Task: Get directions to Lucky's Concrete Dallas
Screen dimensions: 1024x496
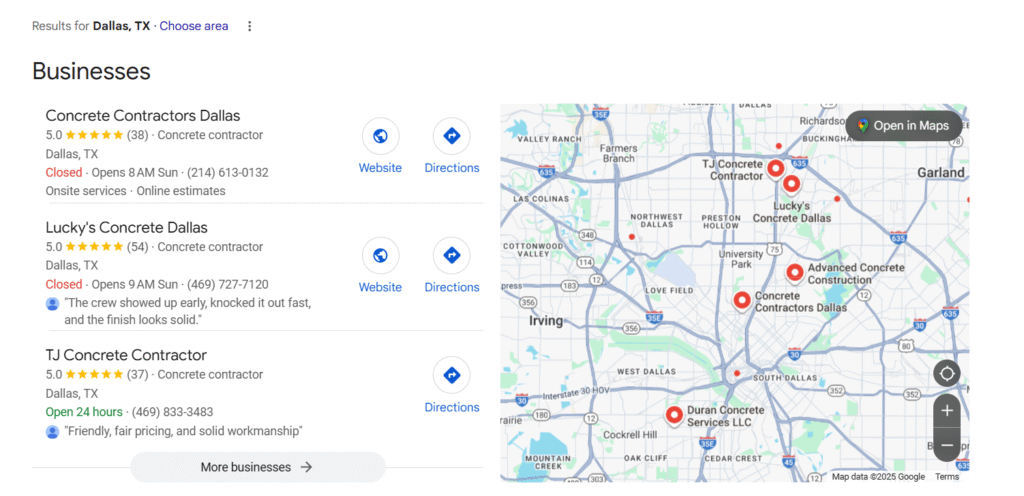Action: [x=451, y=256]
